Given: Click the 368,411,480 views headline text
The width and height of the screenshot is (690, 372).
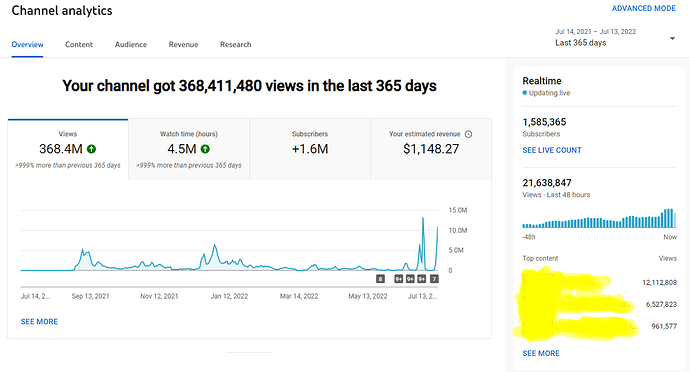Looking at the screenshot, I should (x=249, y=85).
